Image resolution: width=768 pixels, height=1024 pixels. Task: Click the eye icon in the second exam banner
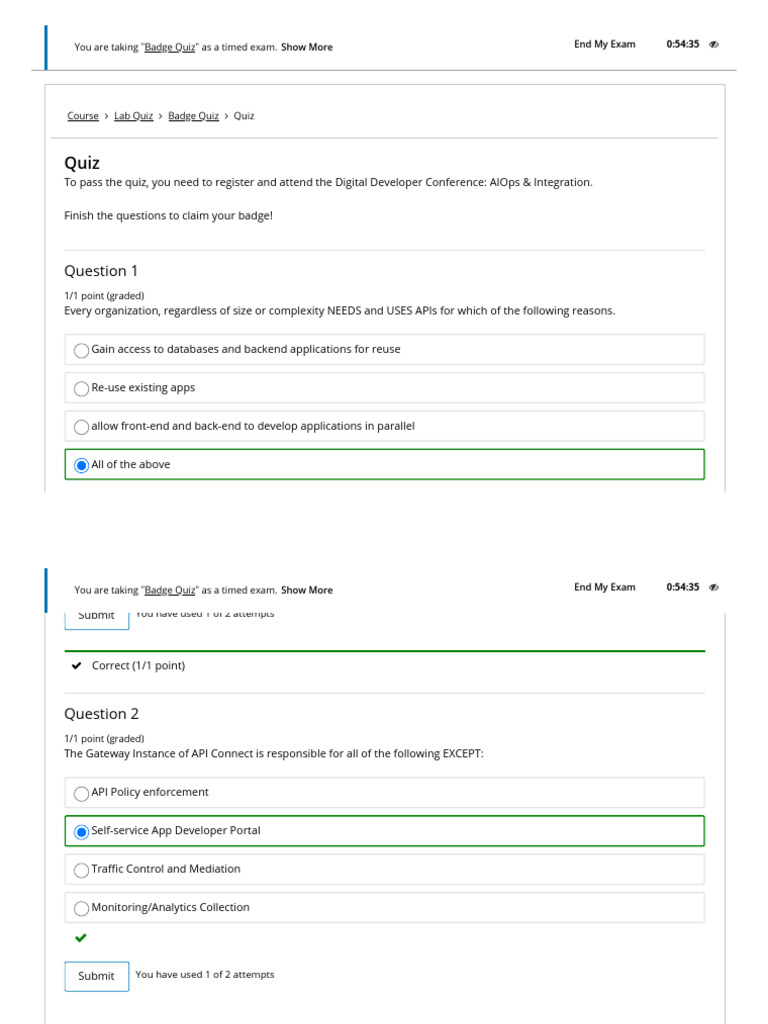(x=714, y=588)
